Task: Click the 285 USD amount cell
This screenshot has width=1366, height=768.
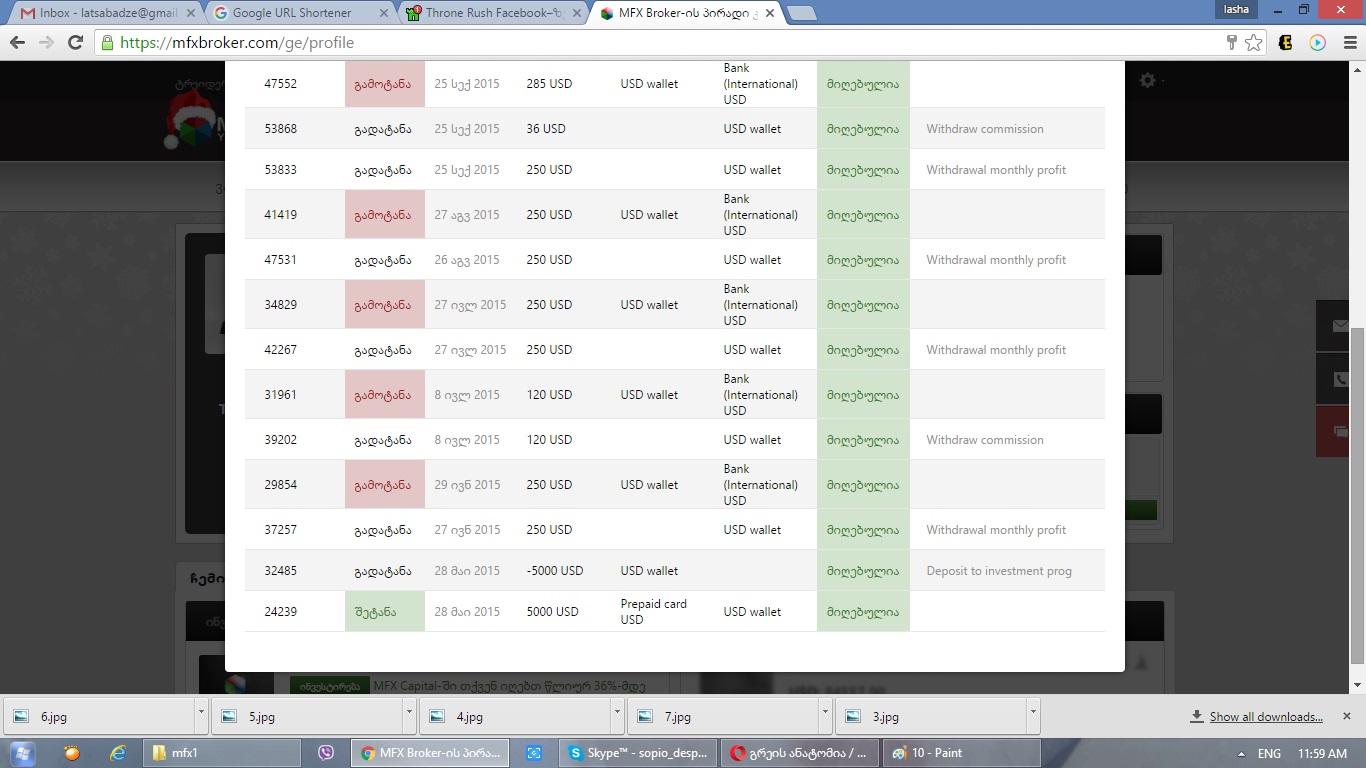Action: click(549, 84)
